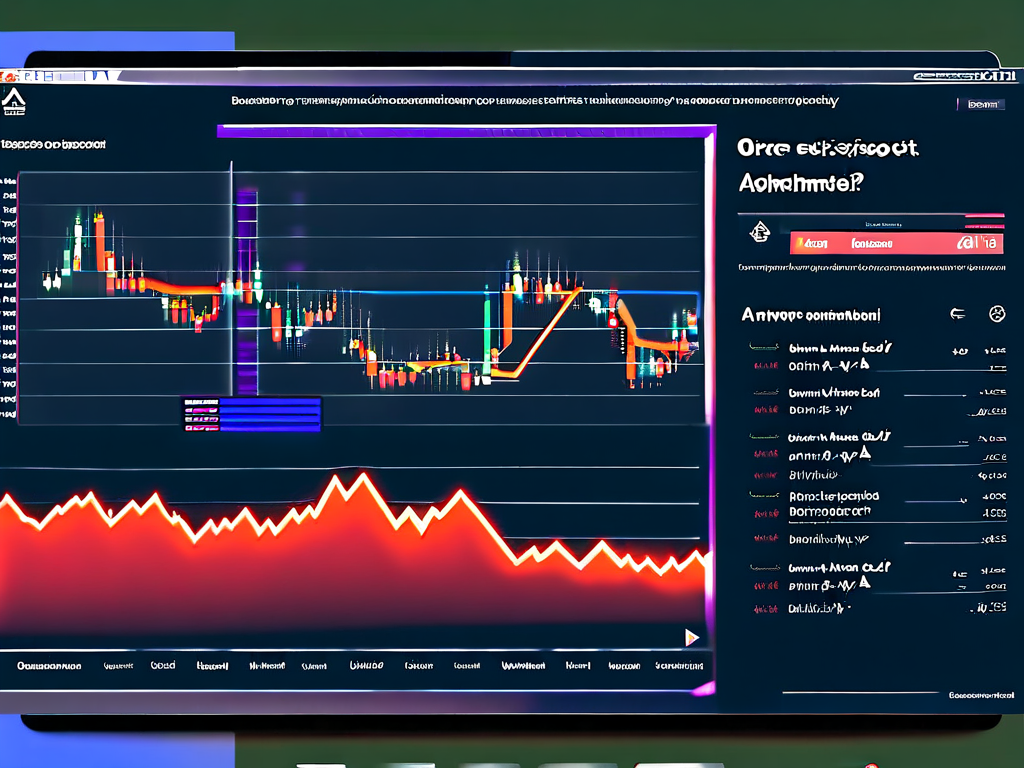Screen dimensions: 1024x768
Task: Click the back arrow icon in watchlist header
Action: click(957, 314)
